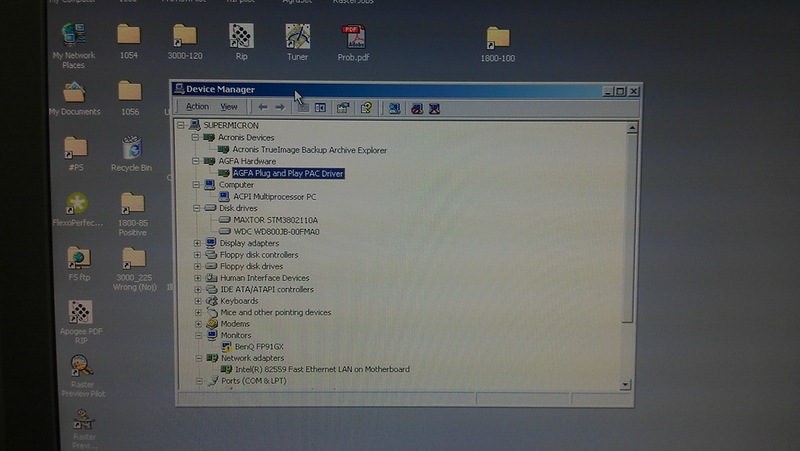Expand the IDE ATA/ATAPI controllers node
This screenshot has width=800, height=451.
(197, 289)
